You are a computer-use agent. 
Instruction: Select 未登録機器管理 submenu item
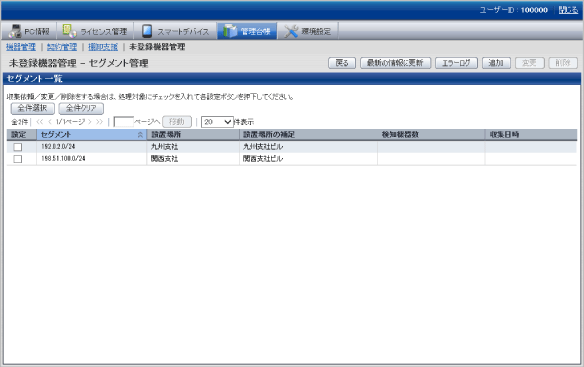tap(157, 47)
